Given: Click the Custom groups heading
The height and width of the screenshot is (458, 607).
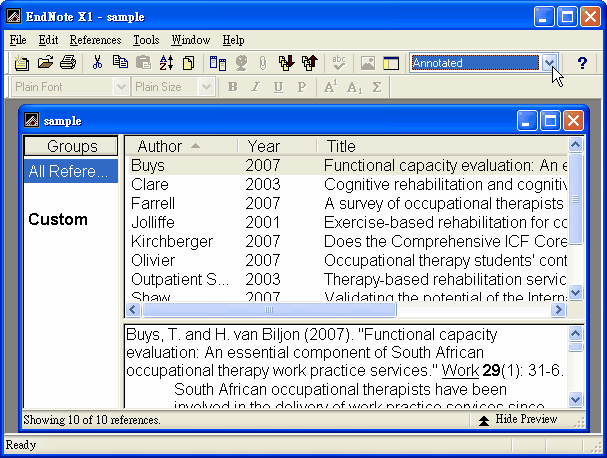Looking at the screenshot, I should 58,219.
